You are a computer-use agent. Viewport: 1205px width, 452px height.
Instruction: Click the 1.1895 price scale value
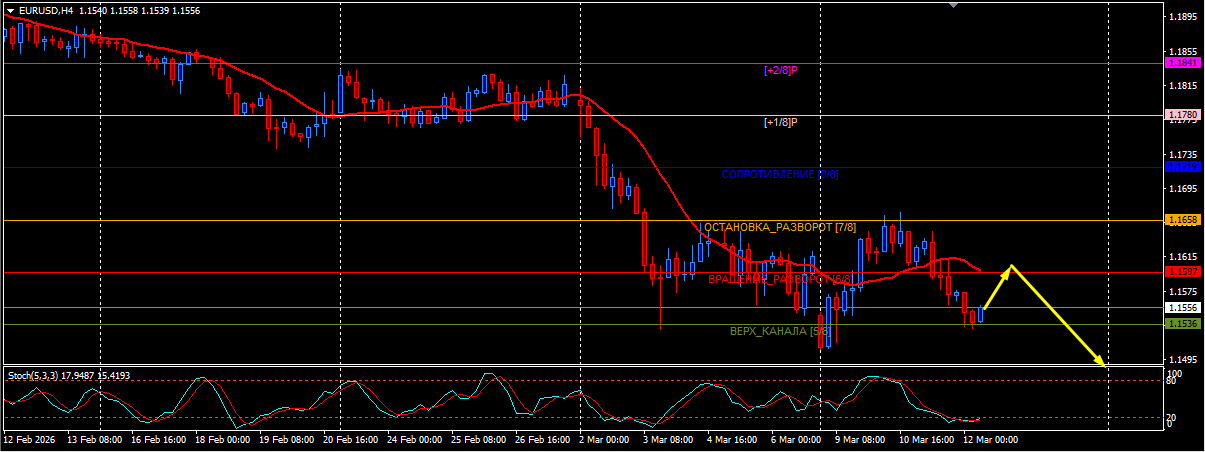[x=1184, y=17]
